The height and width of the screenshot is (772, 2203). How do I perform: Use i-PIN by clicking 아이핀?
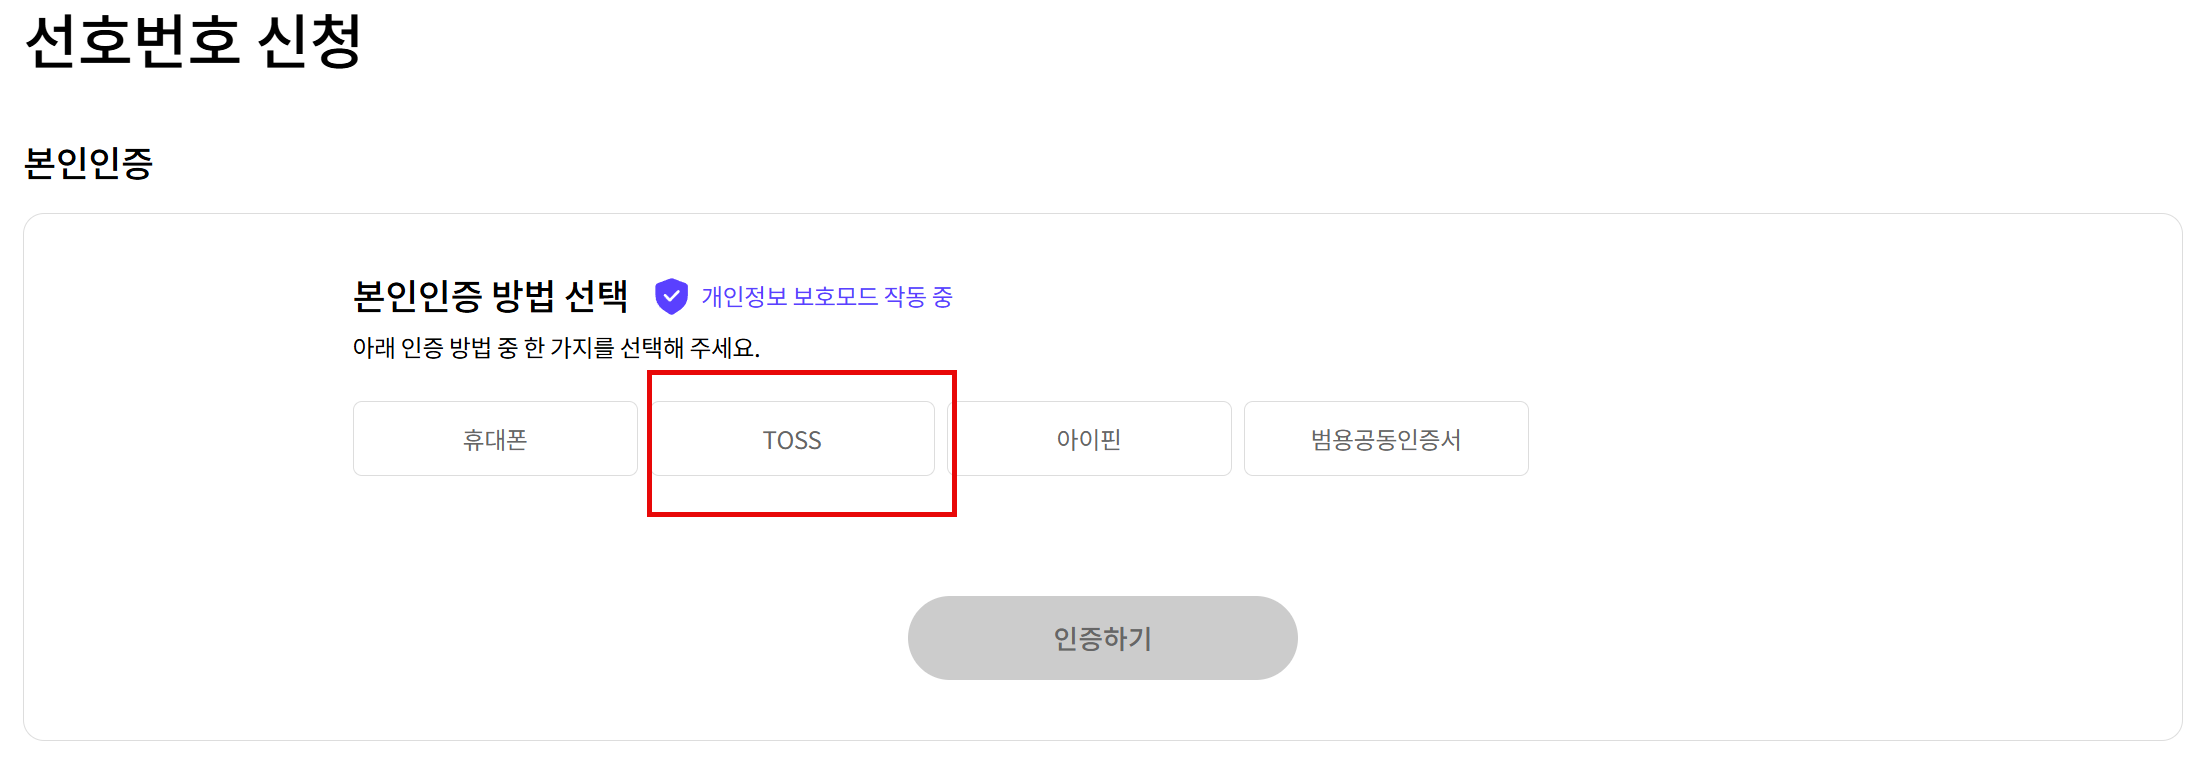point(1089,439)
